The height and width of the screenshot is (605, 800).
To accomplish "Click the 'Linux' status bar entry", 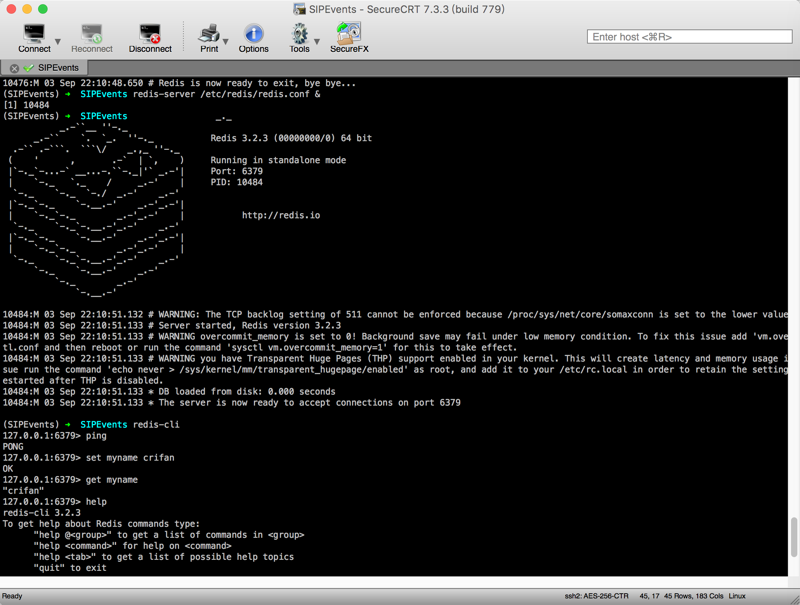I will coord(737,596).
